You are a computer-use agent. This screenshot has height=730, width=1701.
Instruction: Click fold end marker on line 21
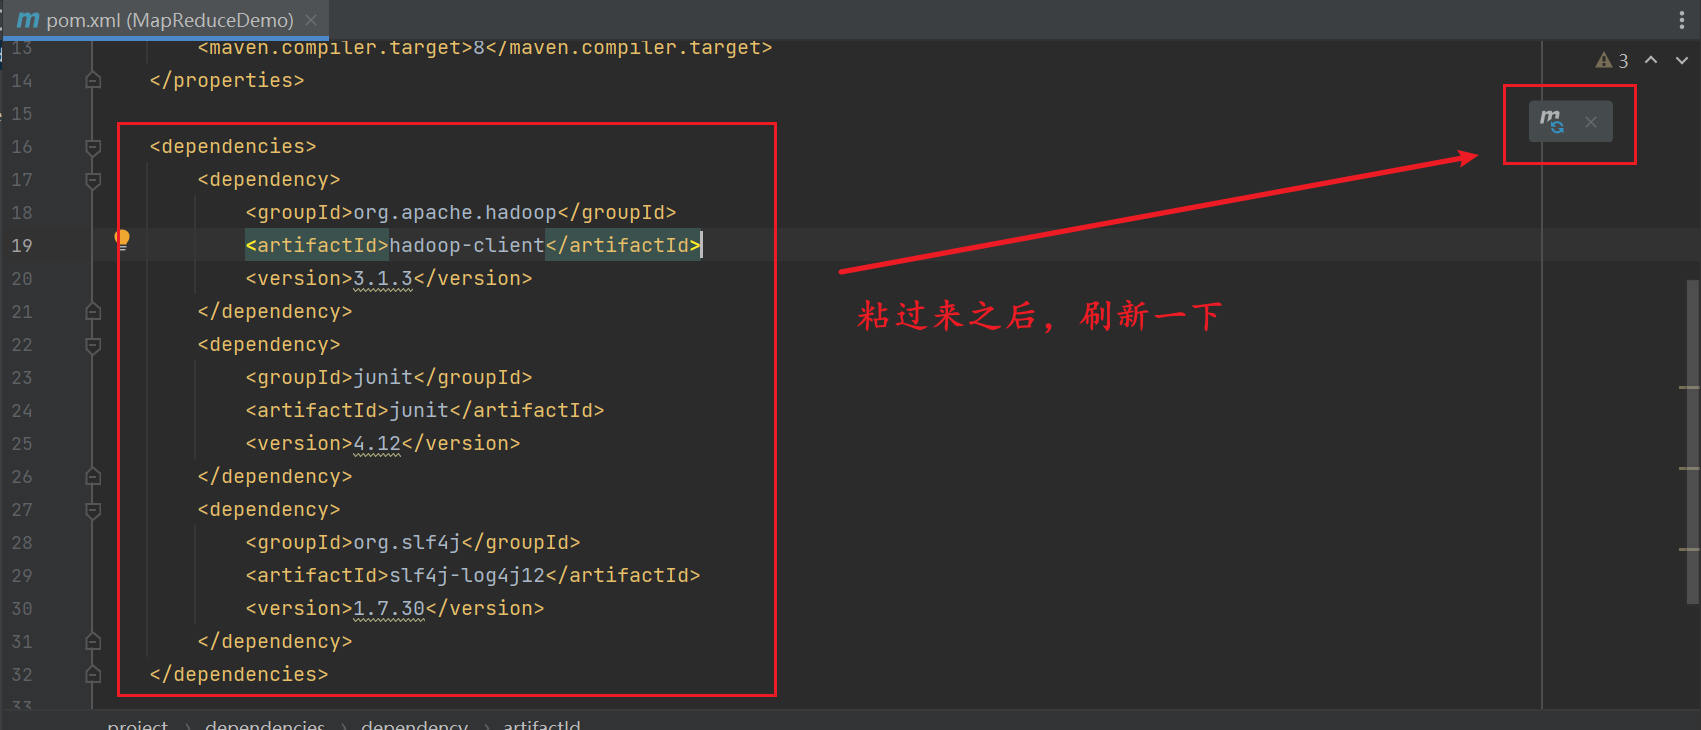[93, 311]
